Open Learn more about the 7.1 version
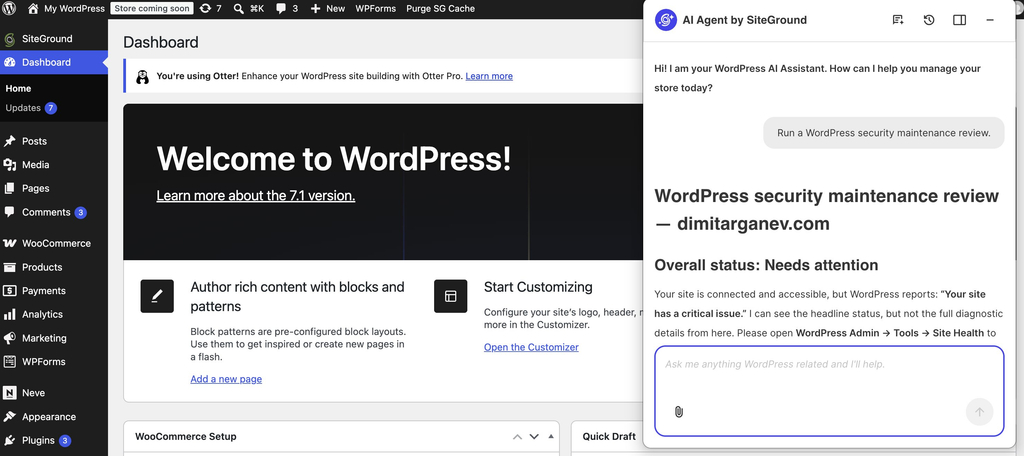Image resolution: width=1024 pixels, height=456 pixels. click(x=256, y=195)
